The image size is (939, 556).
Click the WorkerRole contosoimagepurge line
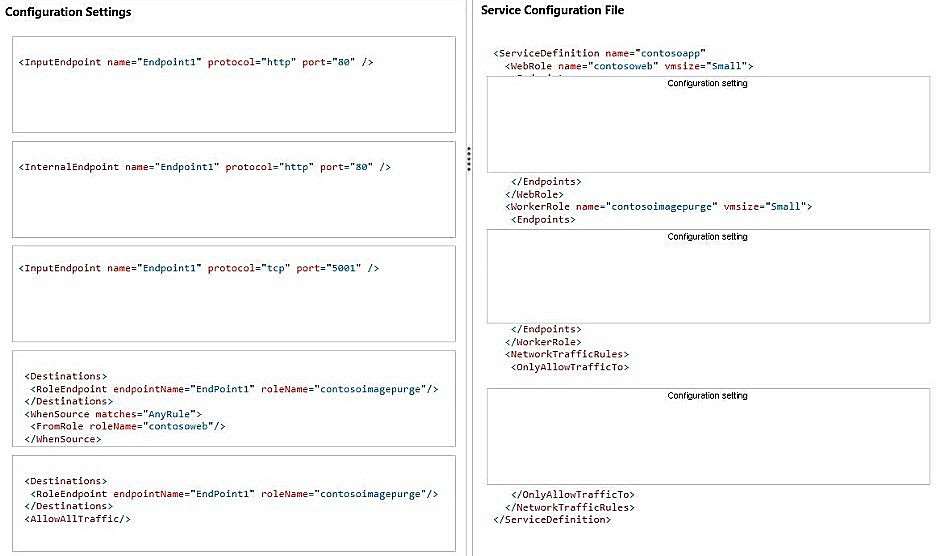(658, 207)
